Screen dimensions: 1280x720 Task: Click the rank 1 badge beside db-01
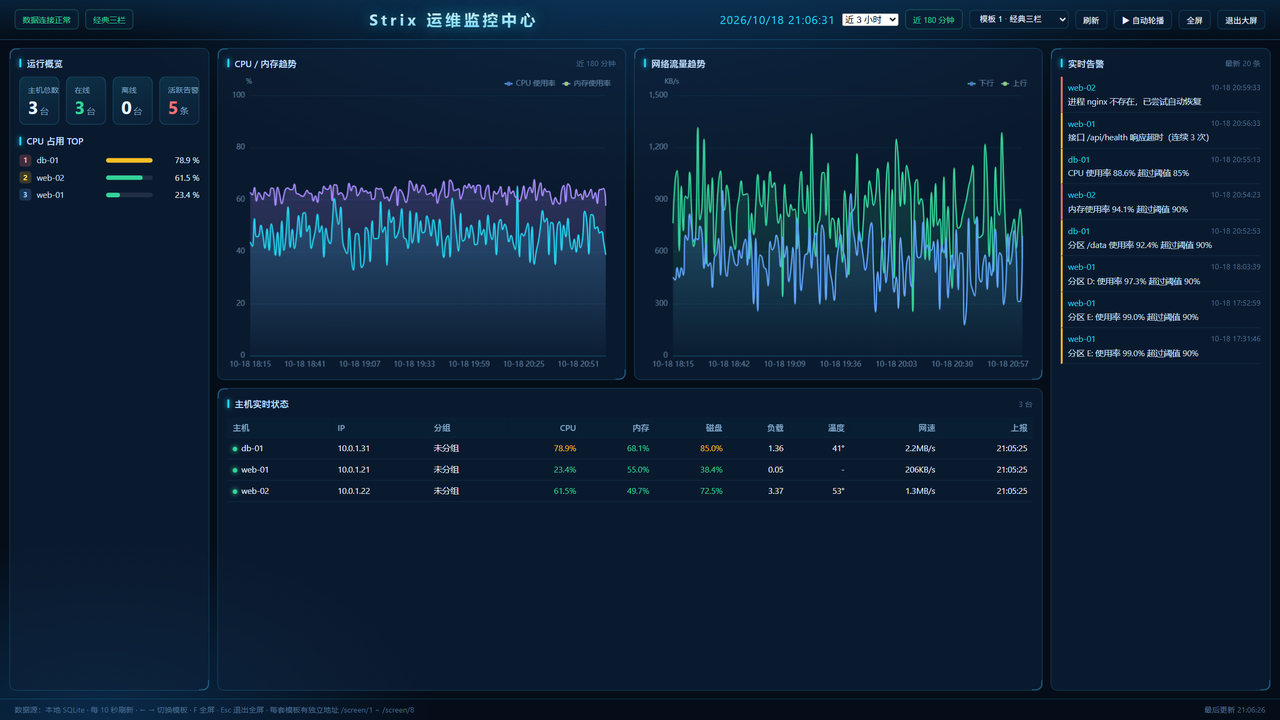pyautogui.click(x=25, y=160)
